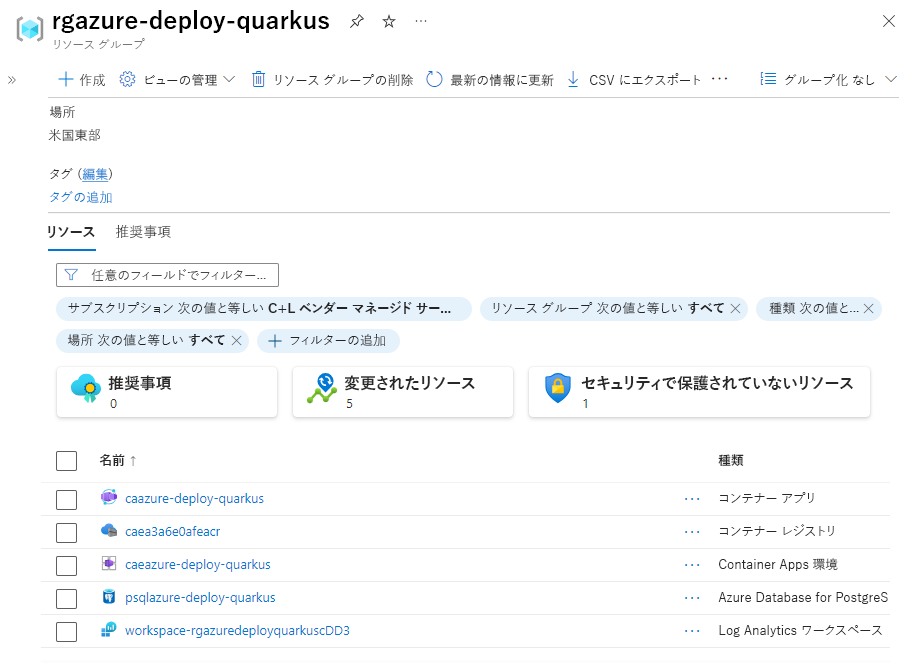
Task: Check the caeazure-deploy-quarkus row checkbox
Action: point(67,566)
